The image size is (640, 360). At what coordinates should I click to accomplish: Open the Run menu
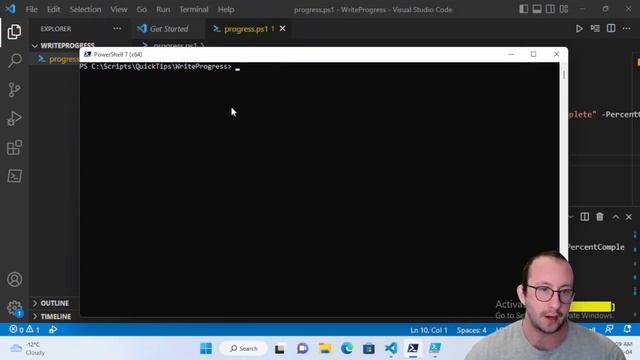click(x=163, y=9)
